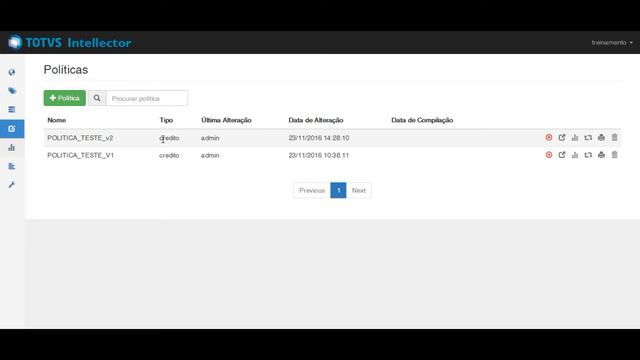Select the POLITICA_TESTE_v2 name cell

[x=80, y=138]
